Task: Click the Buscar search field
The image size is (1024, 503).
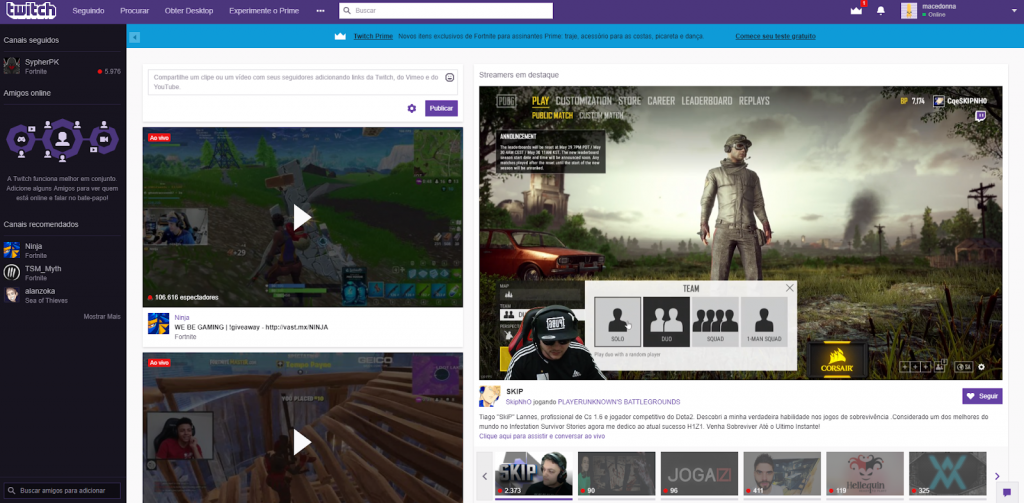Action: click(446, 11)
